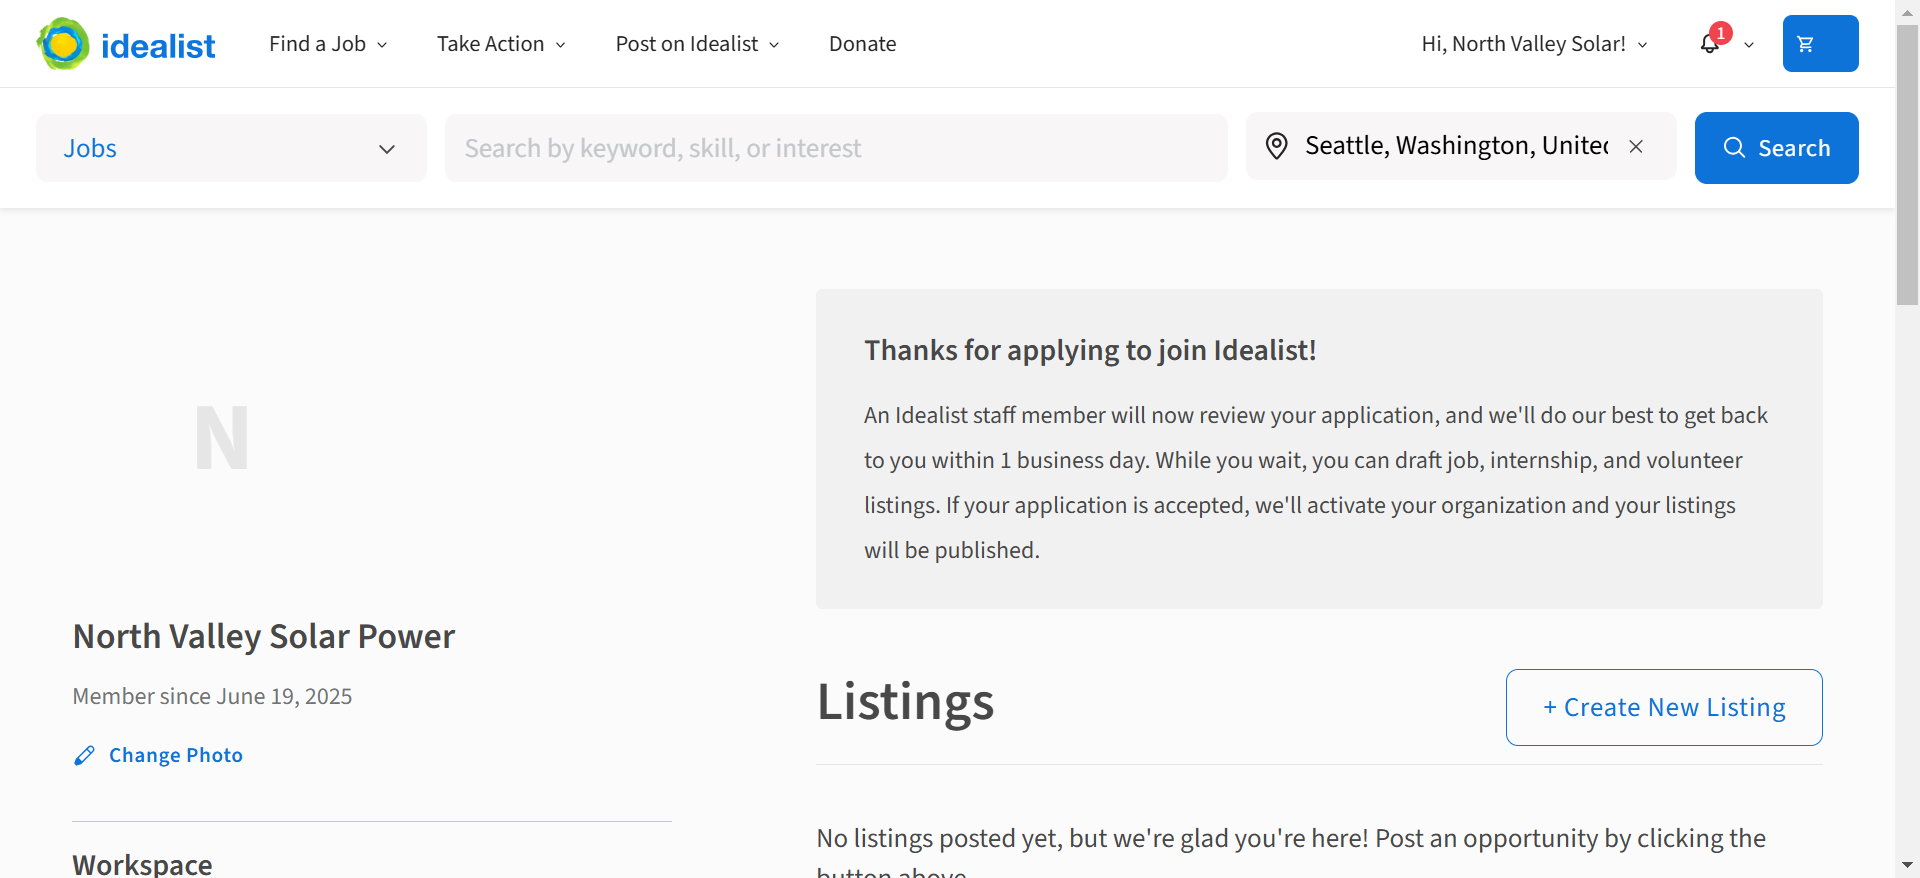
Task: Click the location pin icon
Action: click(1276, 146)
